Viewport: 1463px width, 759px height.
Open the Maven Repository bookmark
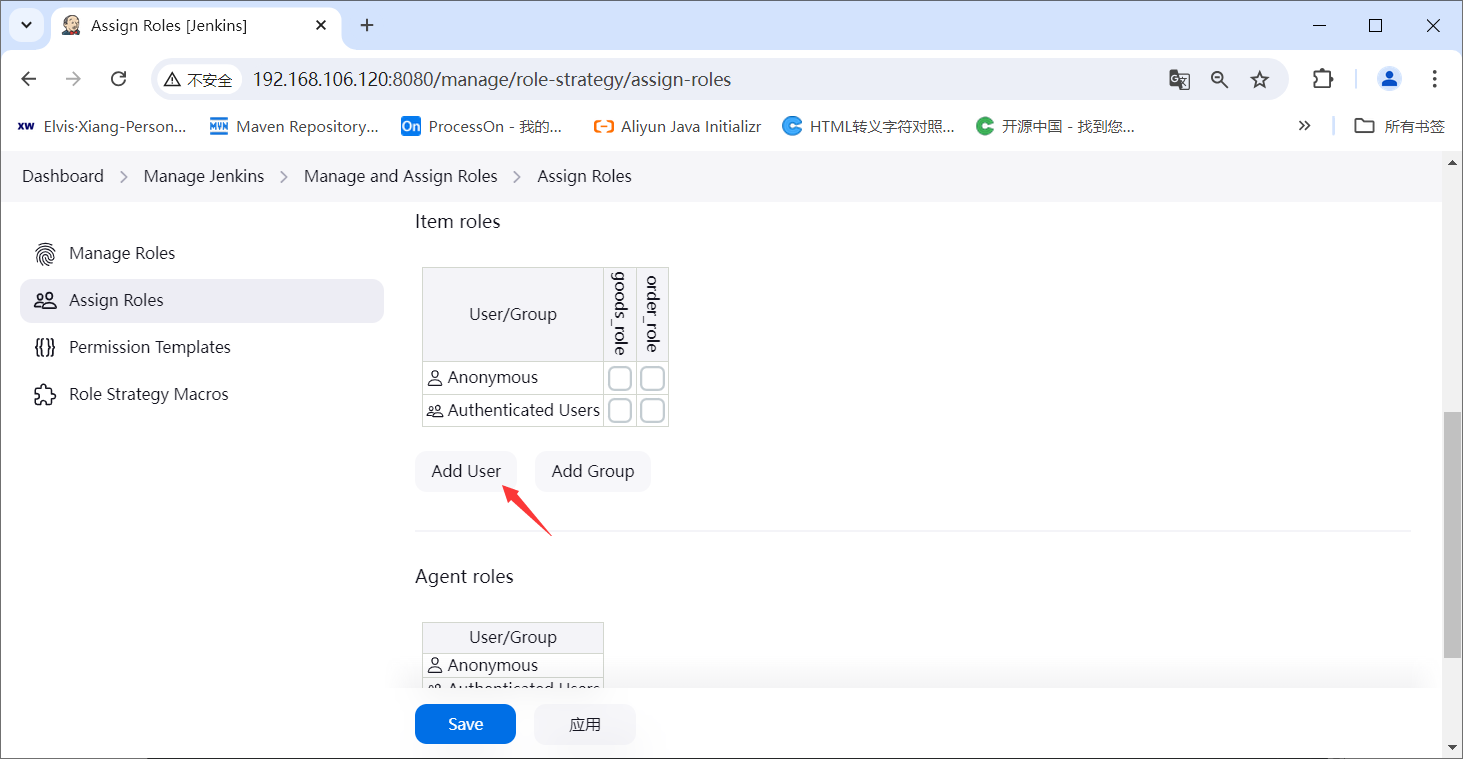coord(294,126)
